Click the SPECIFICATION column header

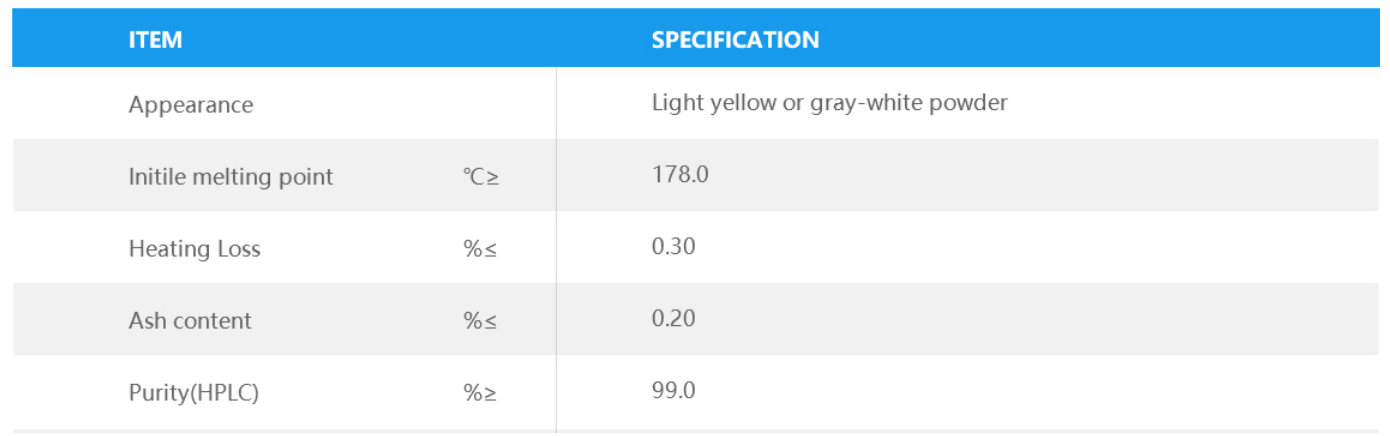[735, 40]
